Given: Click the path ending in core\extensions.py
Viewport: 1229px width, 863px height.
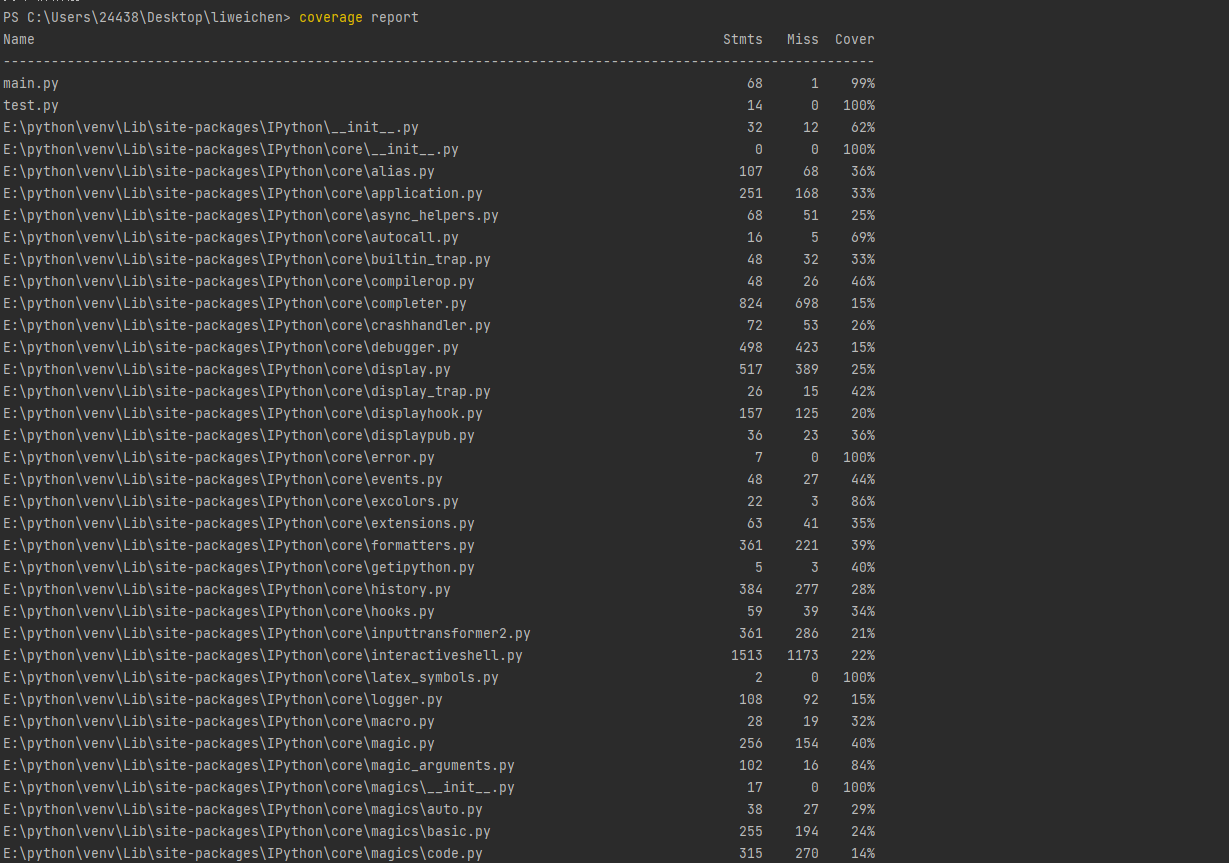Looking at the screenshot, I should coord(239,524).
